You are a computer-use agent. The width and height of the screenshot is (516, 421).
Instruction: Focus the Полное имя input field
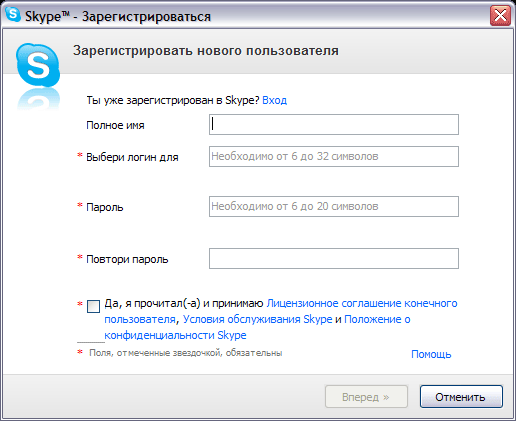click(334, 125)
